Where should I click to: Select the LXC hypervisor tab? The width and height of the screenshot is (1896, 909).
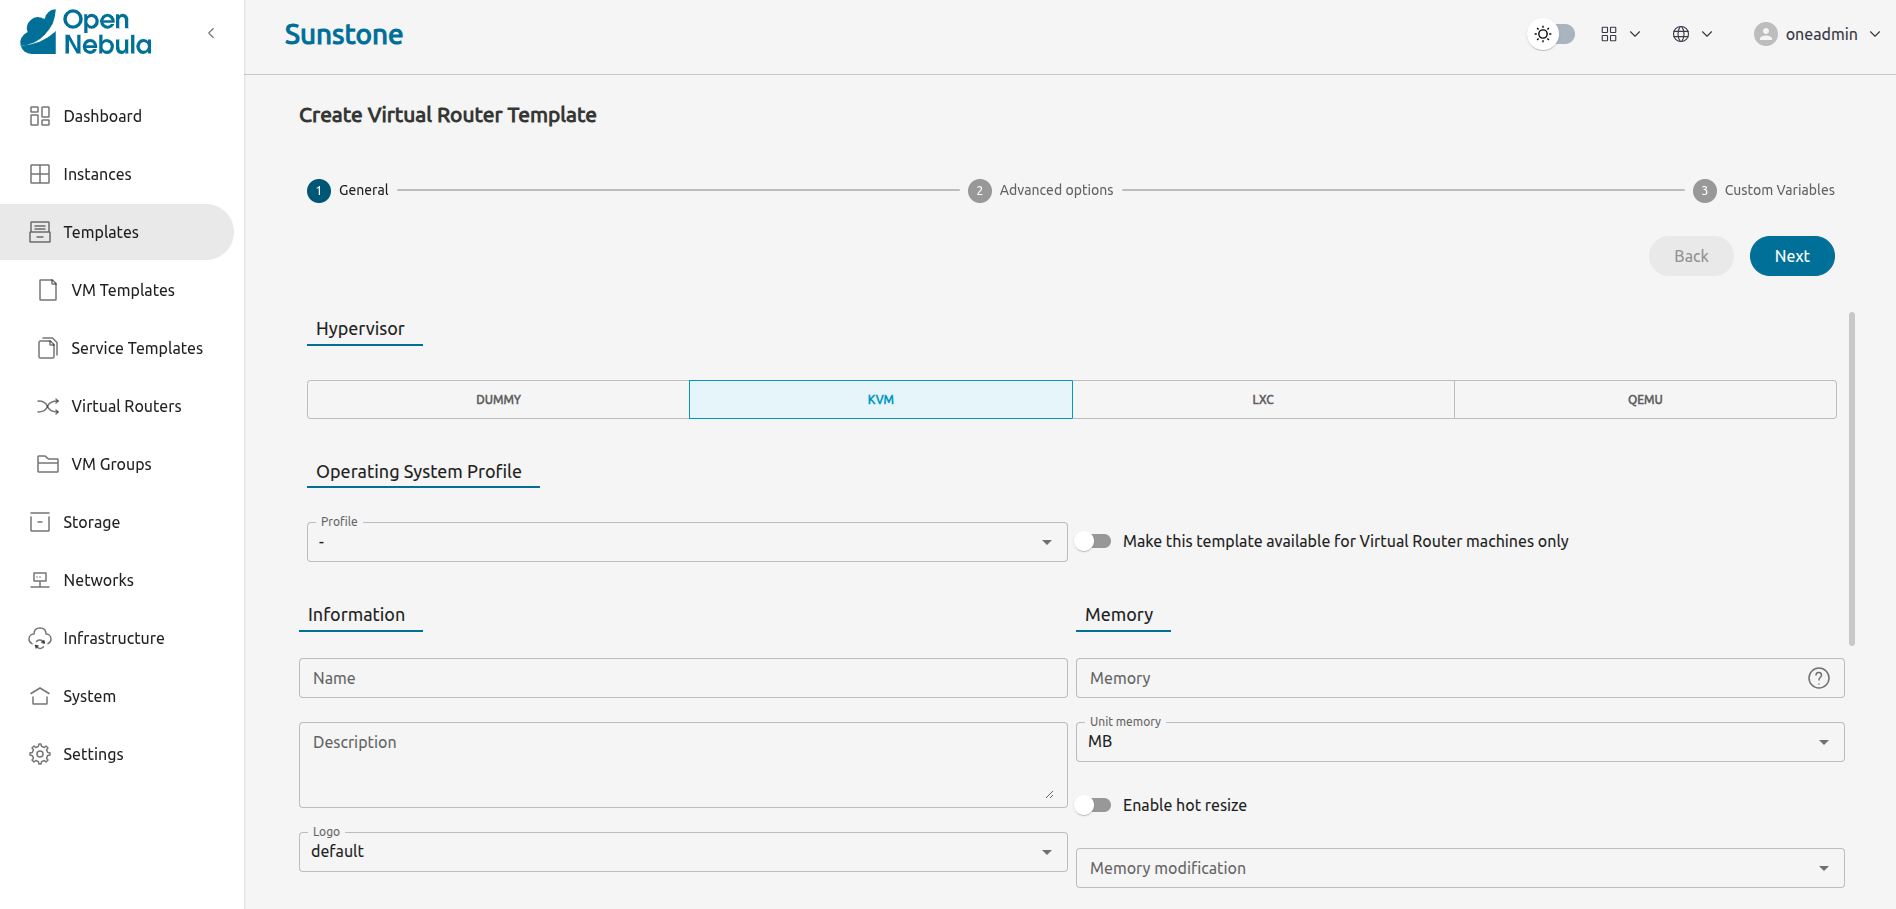[1263, 399]
